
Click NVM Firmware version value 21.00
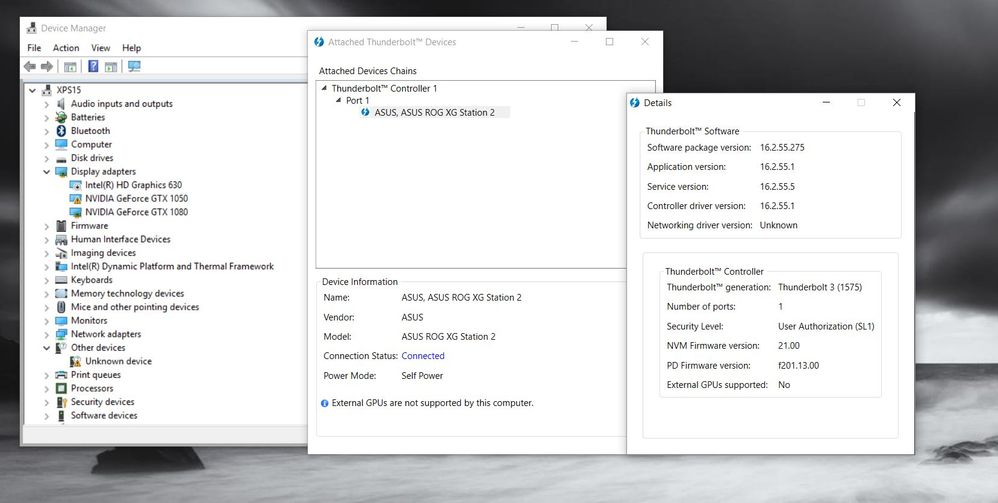pyautogui.click(x=789, y=346)
